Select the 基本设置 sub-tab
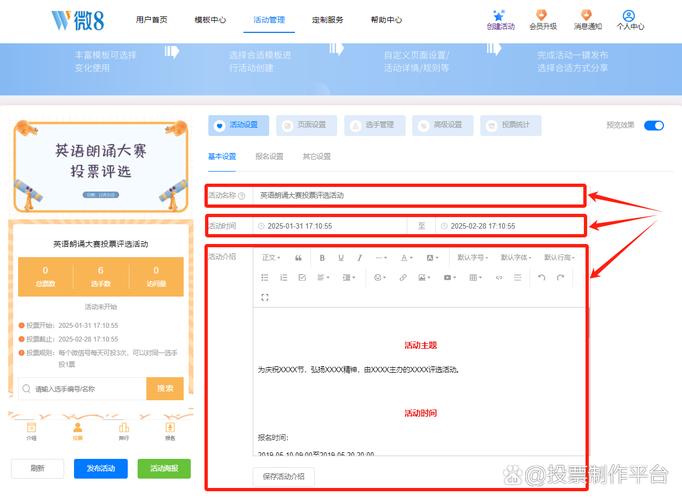 tap(222, 157)
